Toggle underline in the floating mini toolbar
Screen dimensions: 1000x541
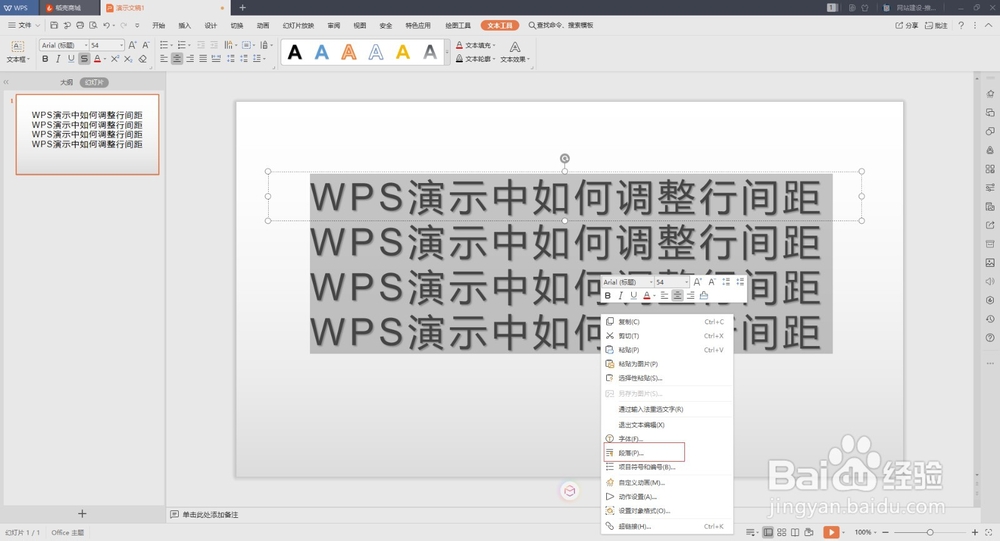pyautogui.click(x=633, y=295)
